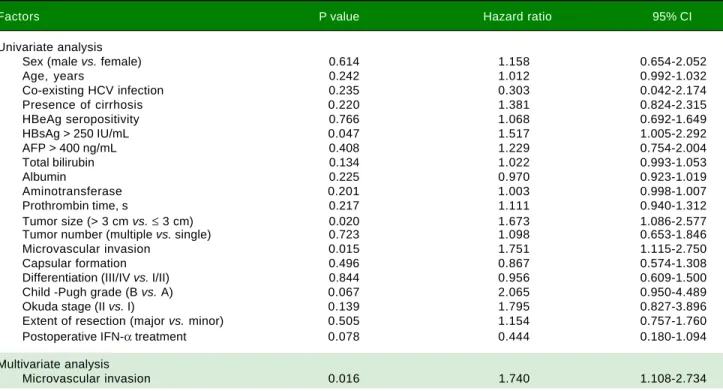Click hazard ratio 2.065 for Child-Pugh grade
723x391 pixels.
click(x=514, y=292)
